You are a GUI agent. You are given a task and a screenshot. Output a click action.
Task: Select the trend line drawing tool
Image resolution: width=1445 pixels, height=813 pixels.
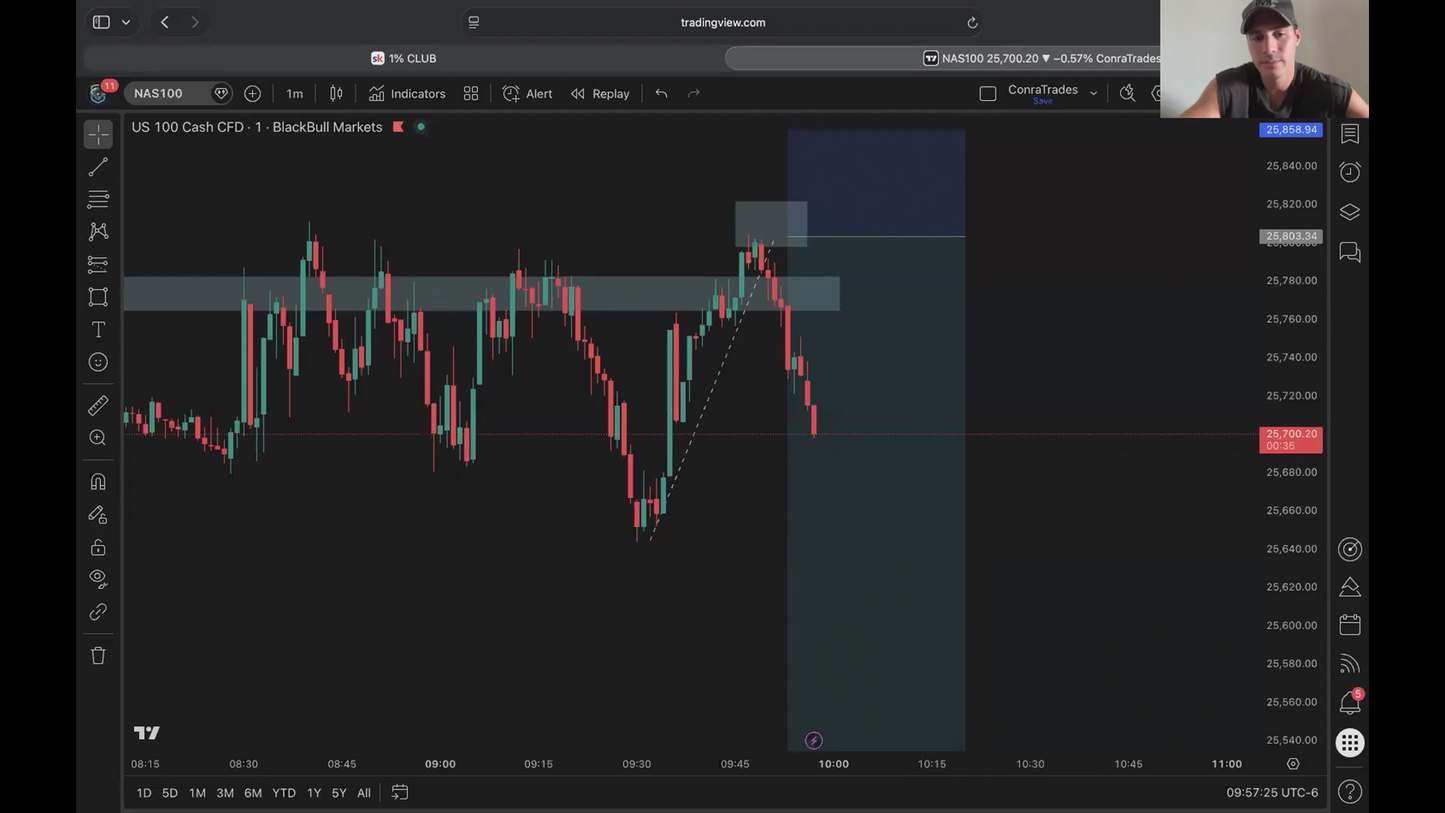pyautogui.click(x=98, y=167)
